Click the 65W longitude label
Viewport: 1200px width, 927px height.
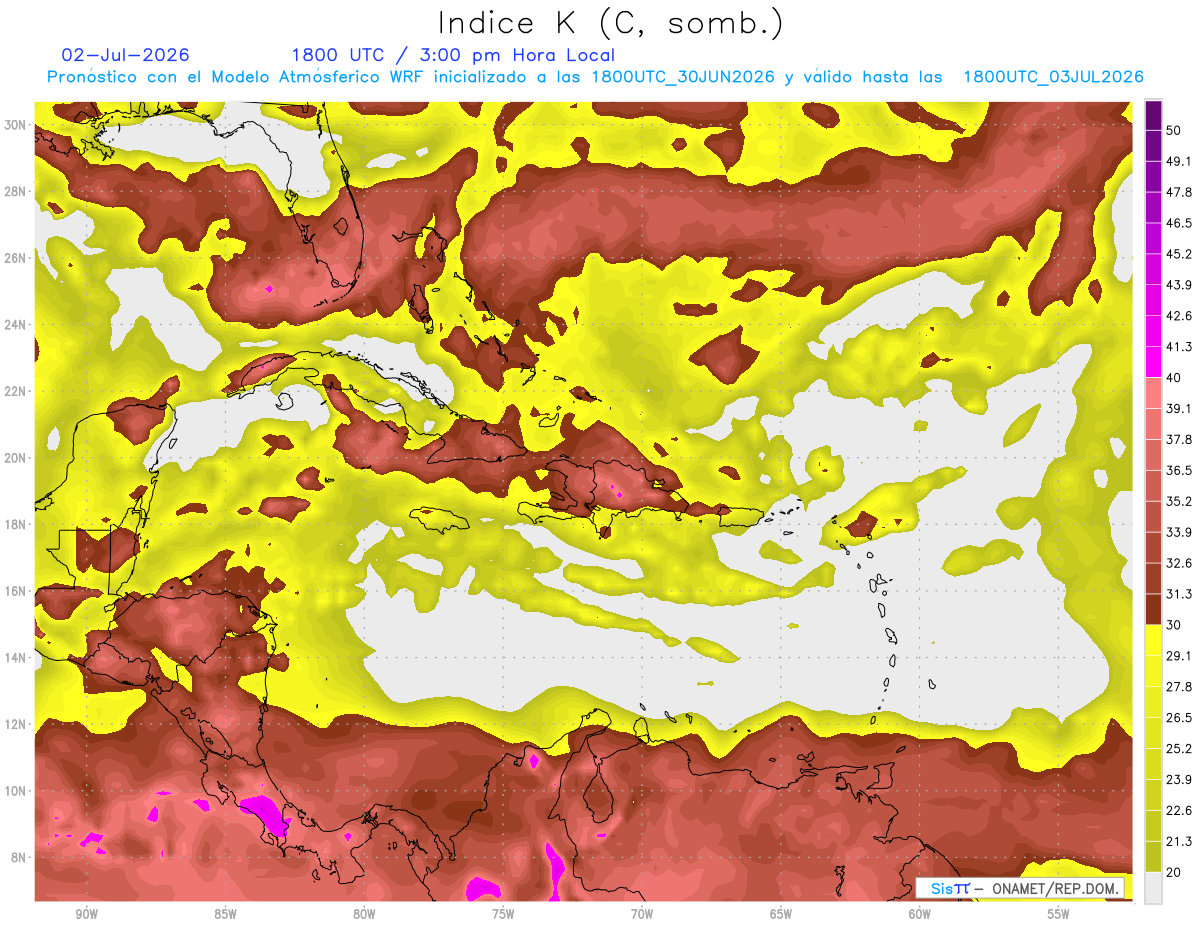(781, 914)
